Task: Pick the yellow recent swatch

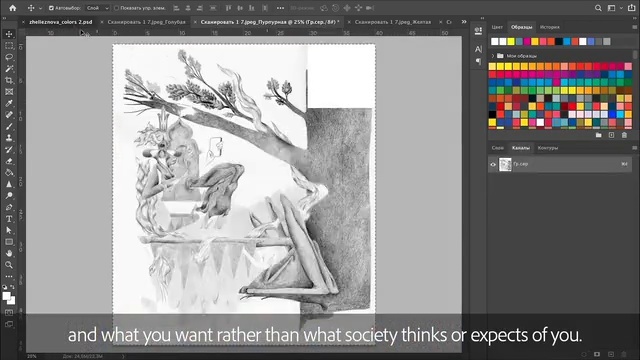Action: (x=511, y=42)
